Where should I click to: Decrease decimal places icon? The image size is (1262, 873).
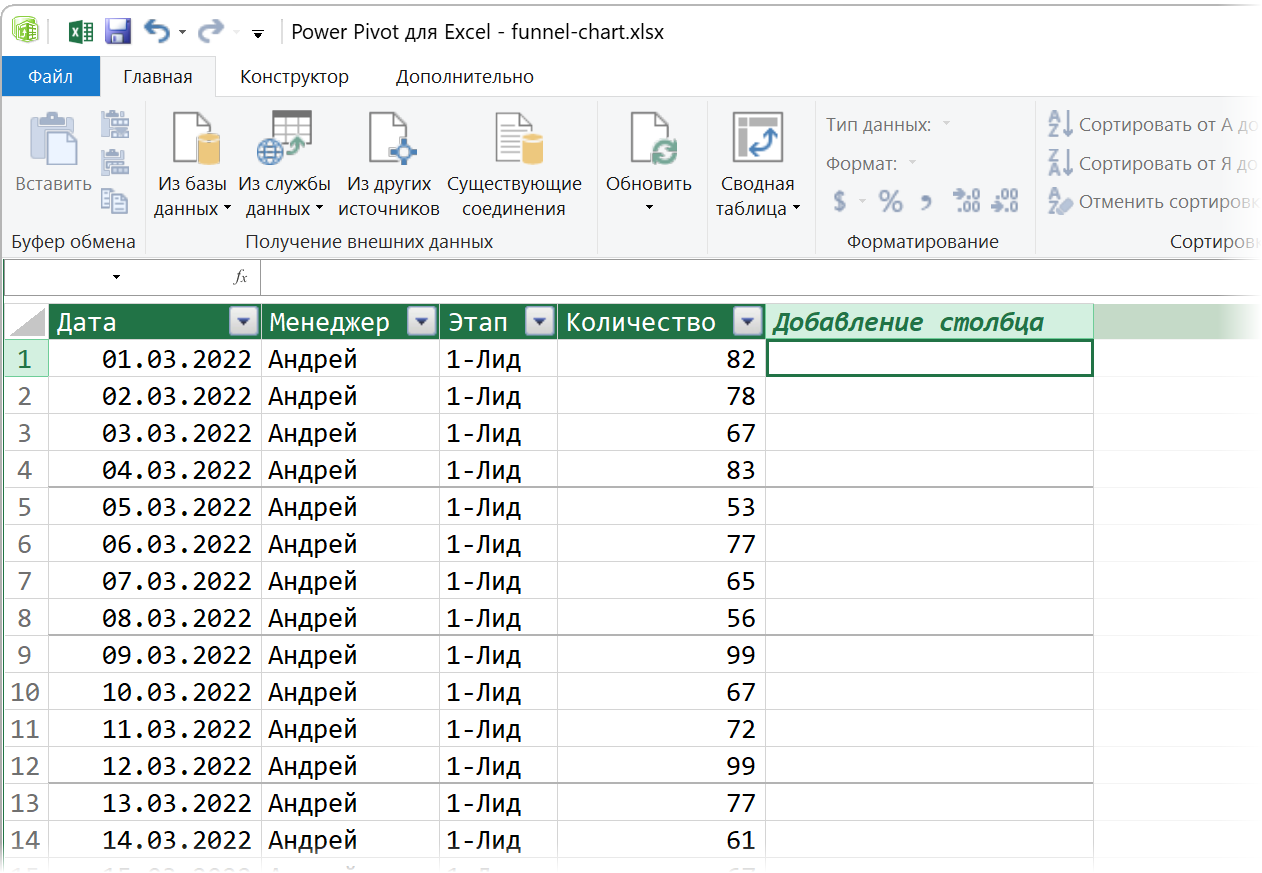point(1004,201)
